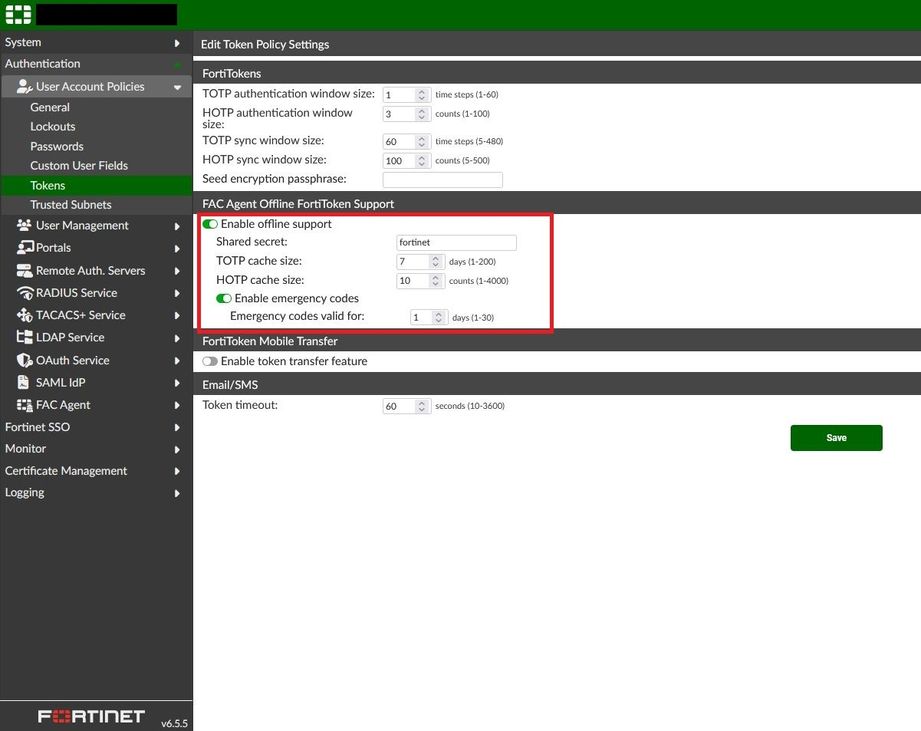This screenshot has width=921, height=731.
Task: Click the HOTP sync window size stepper
Action: [421, 161]
